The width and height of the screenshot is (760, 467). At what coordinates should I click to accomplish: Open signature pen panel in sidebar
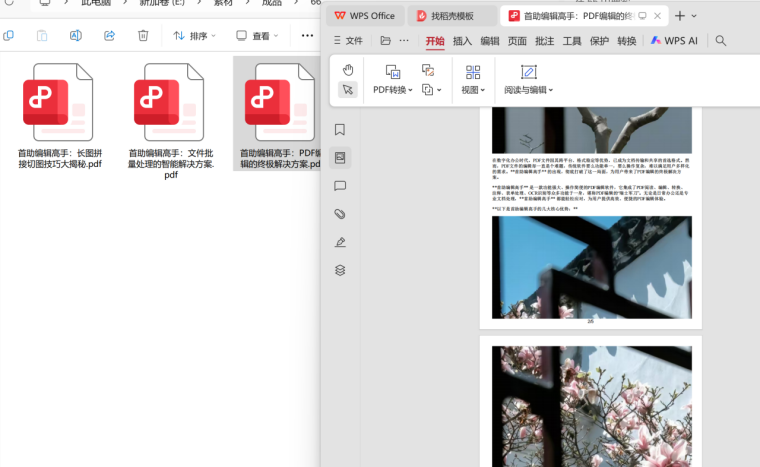340,242
